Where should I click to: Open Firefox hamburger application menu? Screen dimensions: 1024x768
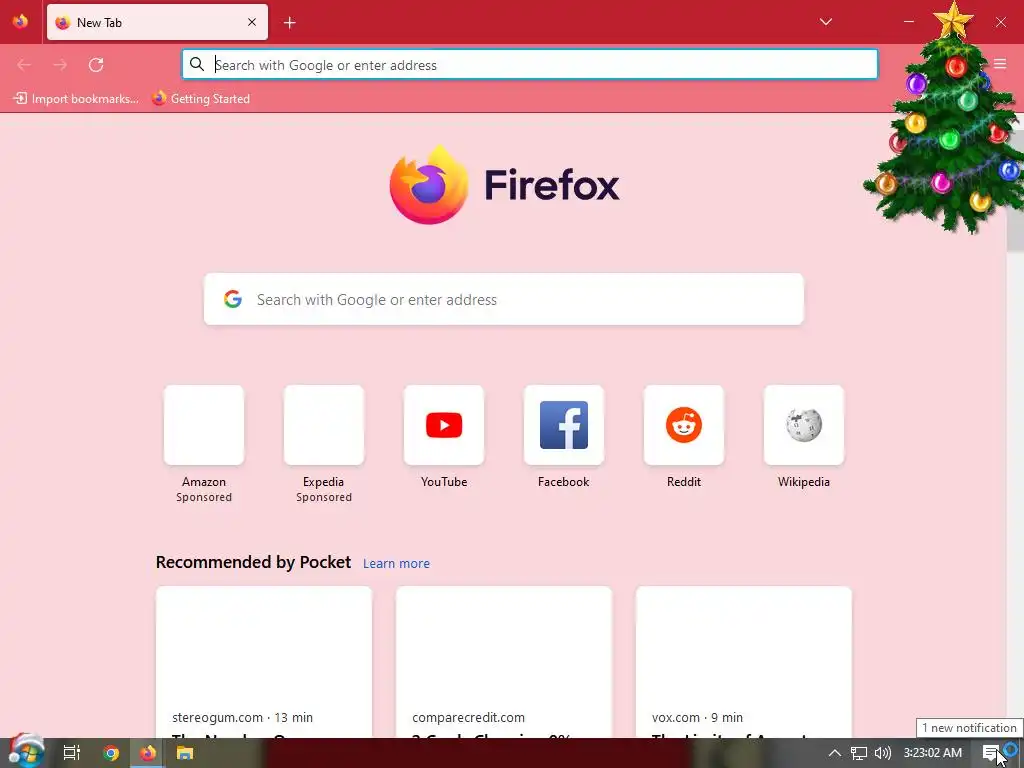pyautogui.click(x=1000, y=64)
